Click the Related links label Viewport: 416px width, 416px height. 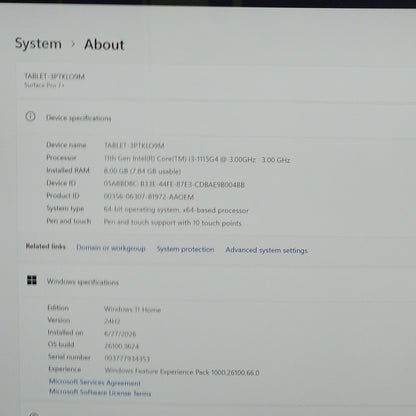click(x=45, y=246)
